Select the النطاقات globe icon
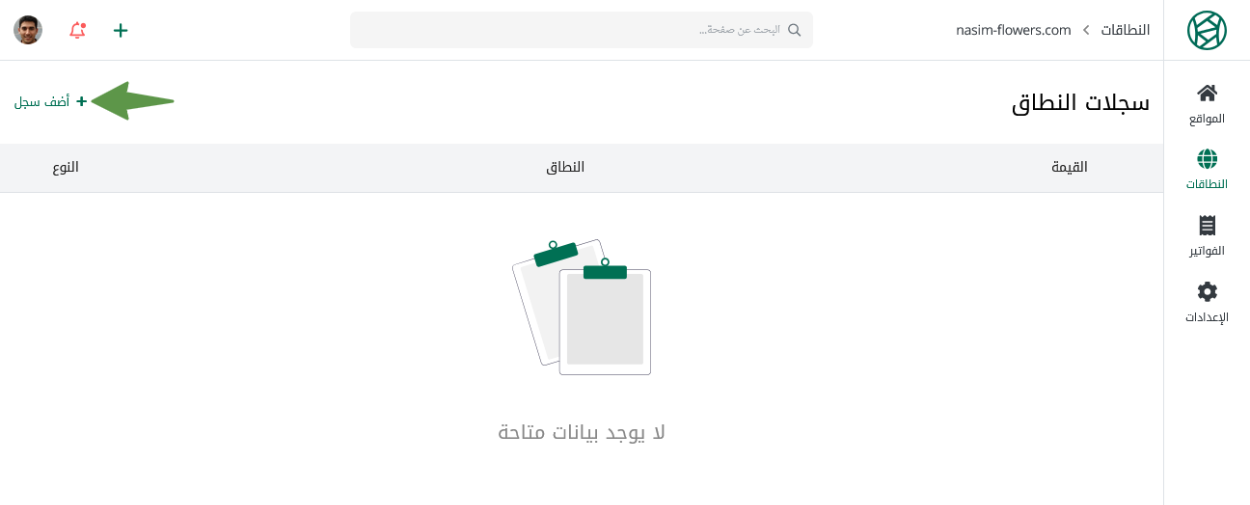 pos(1207,159)
